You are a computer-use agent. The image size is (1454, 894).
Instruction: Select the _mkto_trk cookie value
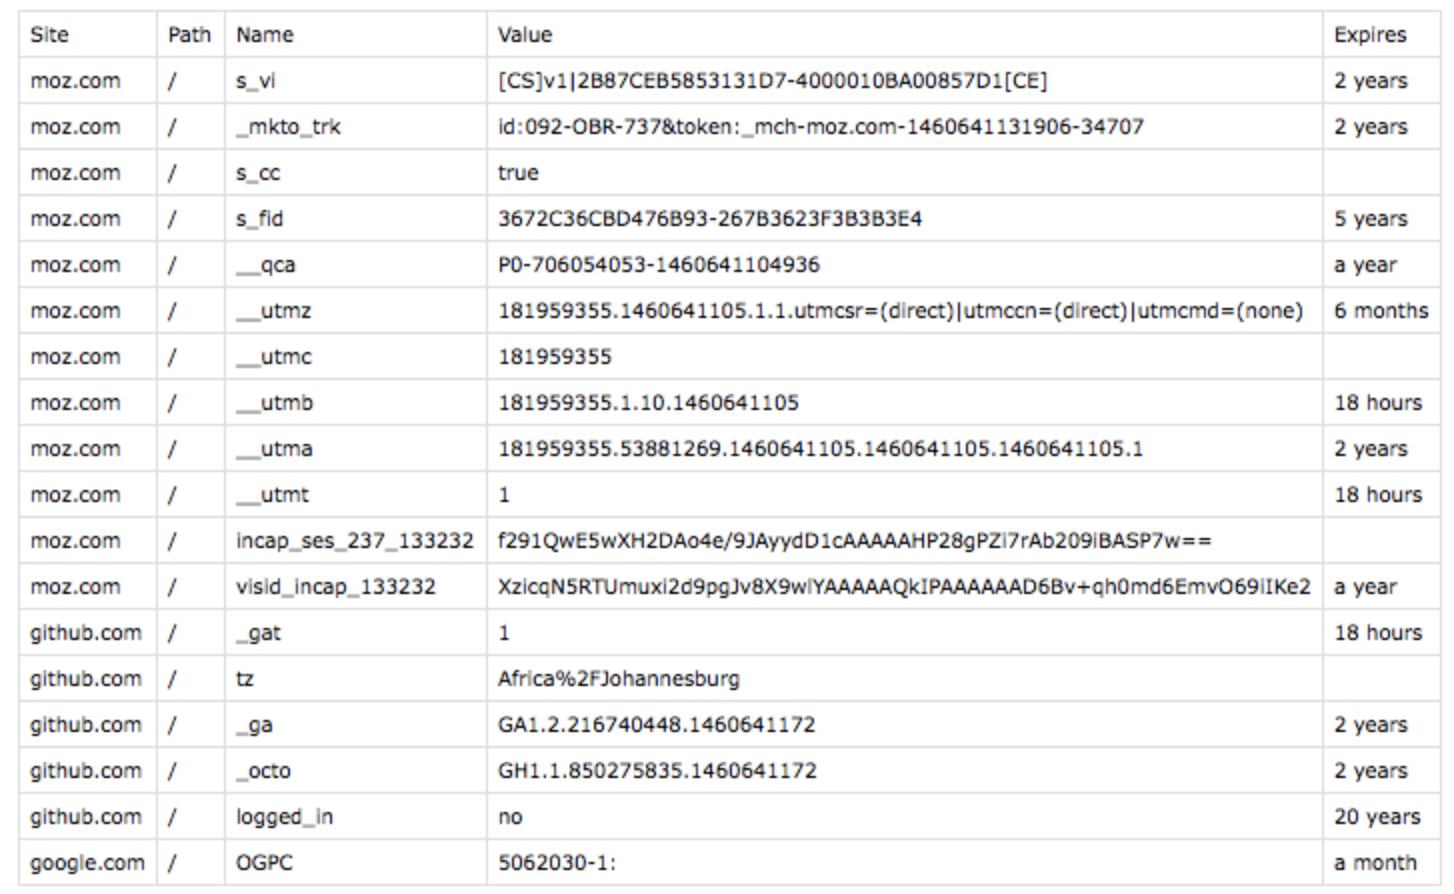click(820, 127)
